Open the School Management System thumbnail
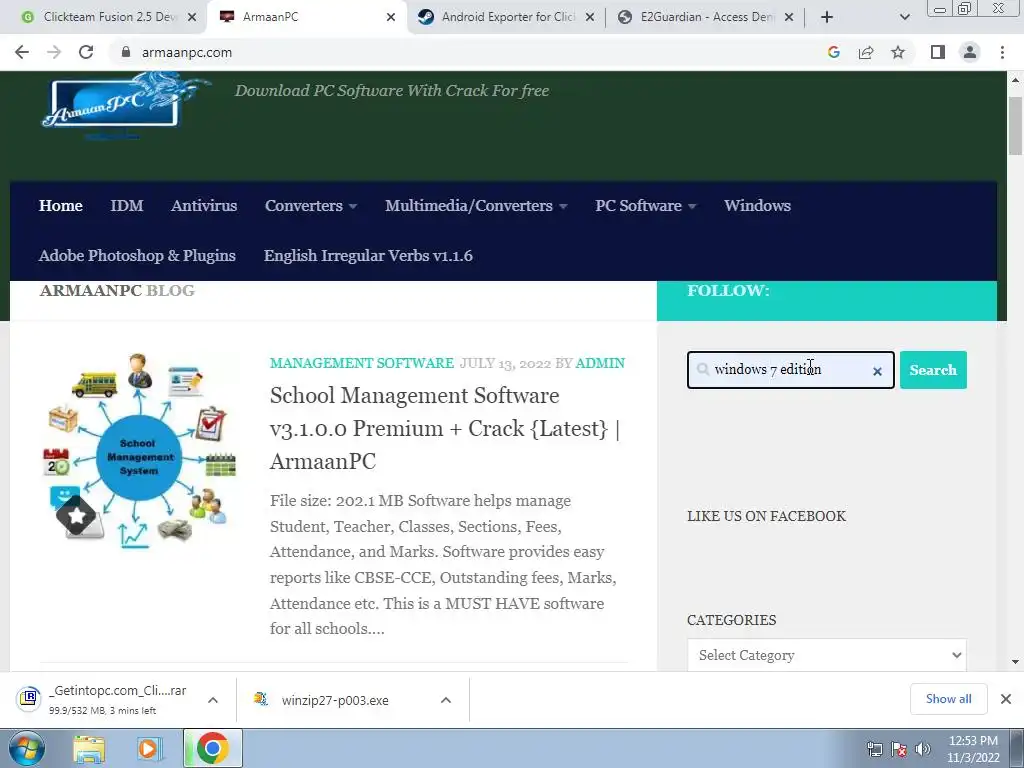Viewport: 1024px width, 768px height. 139,452
